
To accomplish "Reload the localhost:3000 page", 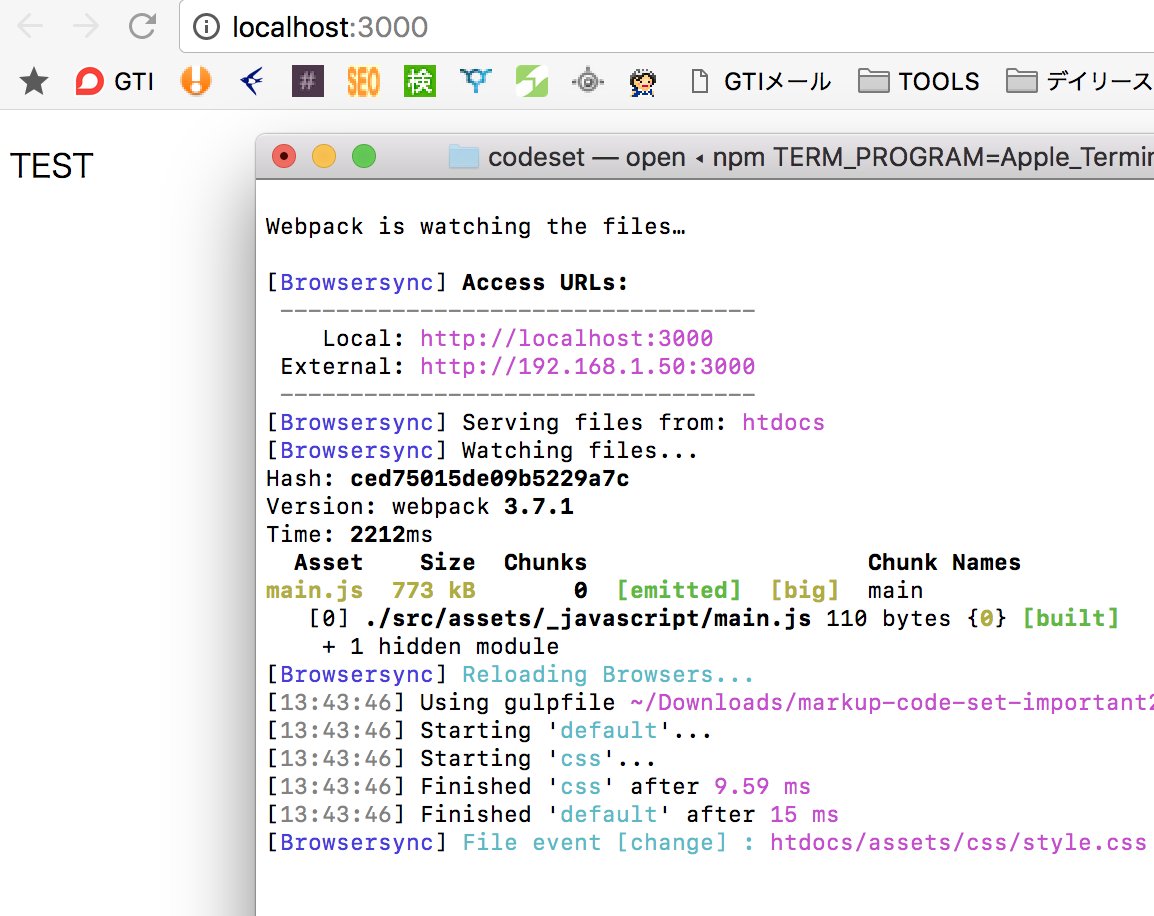I will [x=142, y=26].
